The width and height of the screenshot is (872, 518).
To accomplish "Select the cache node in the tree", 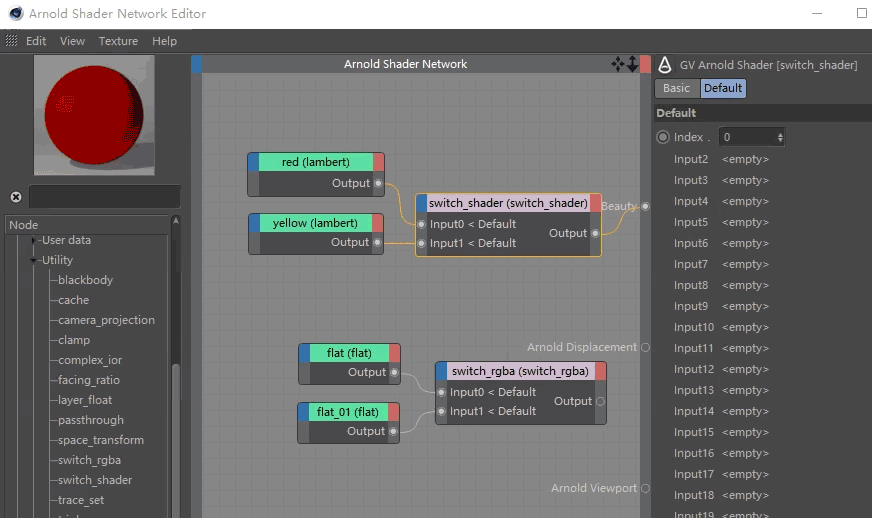I will [x=73, y=300].
